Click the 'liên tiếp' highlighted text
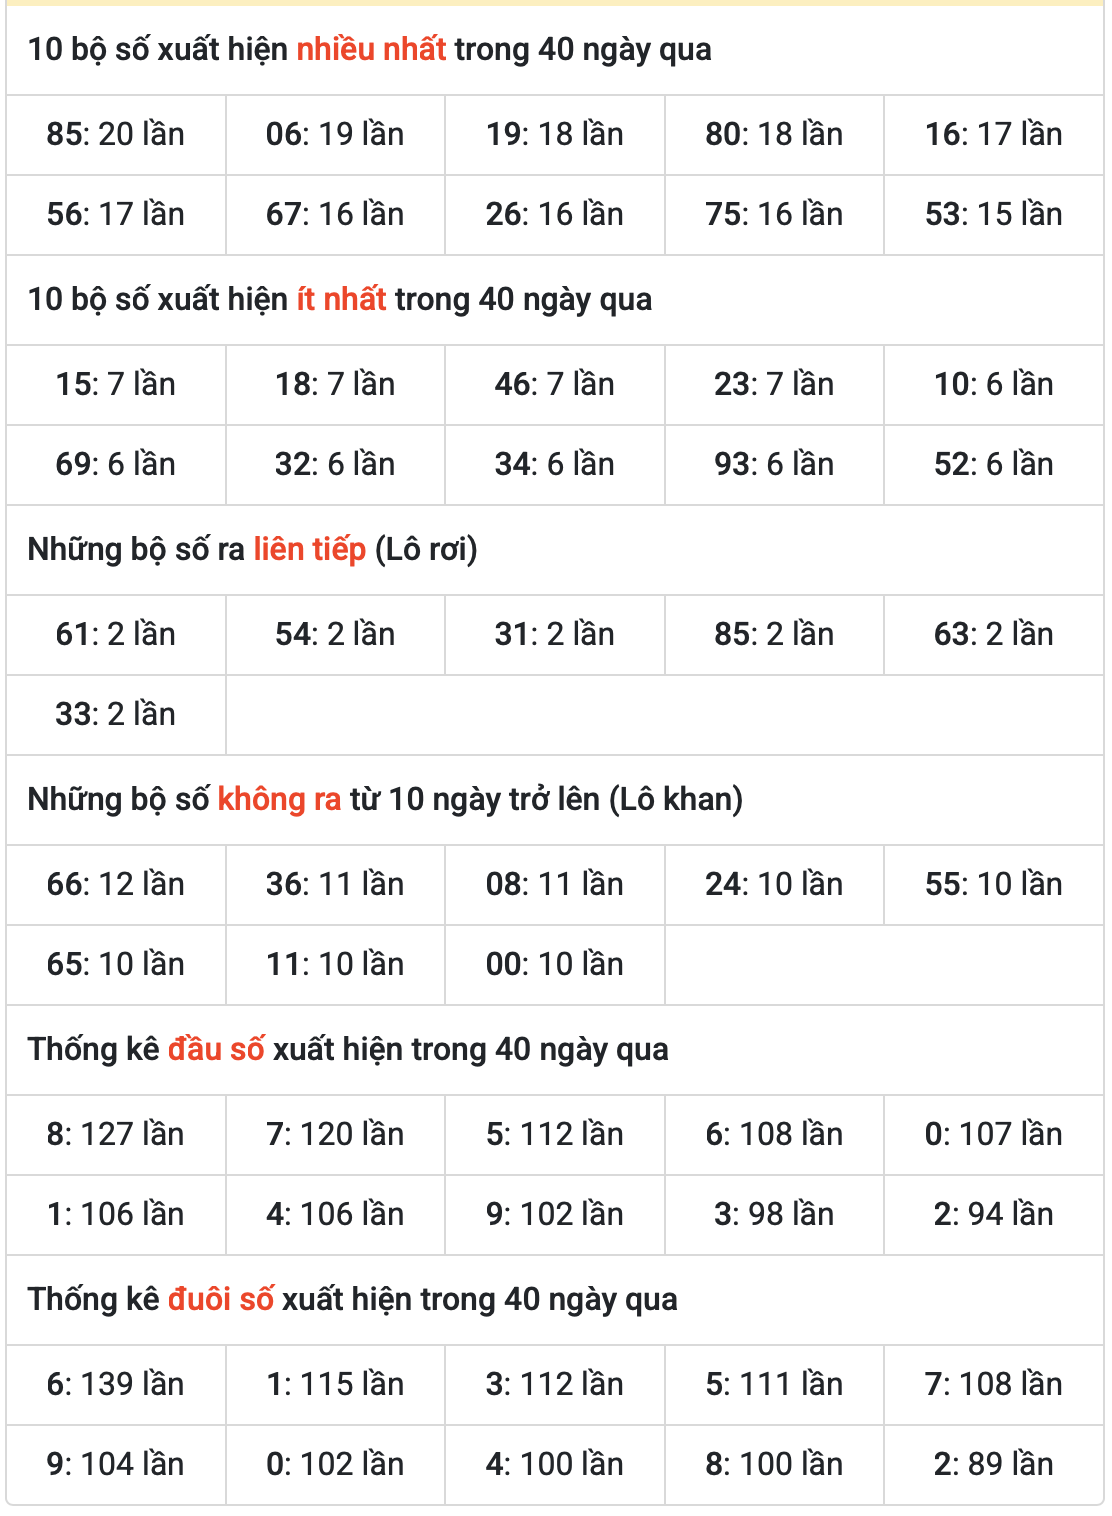1112x1516 pixels. [x=309, y=549]
